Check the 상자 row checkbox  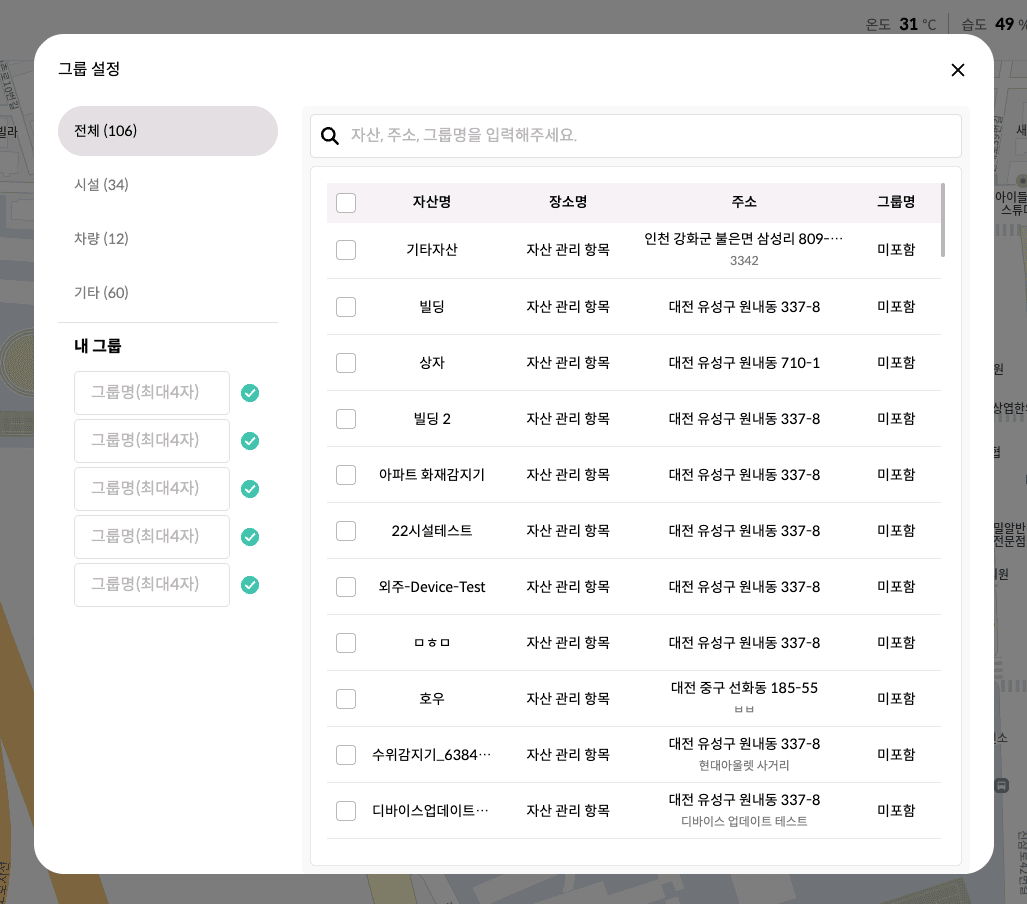(346, 362)
